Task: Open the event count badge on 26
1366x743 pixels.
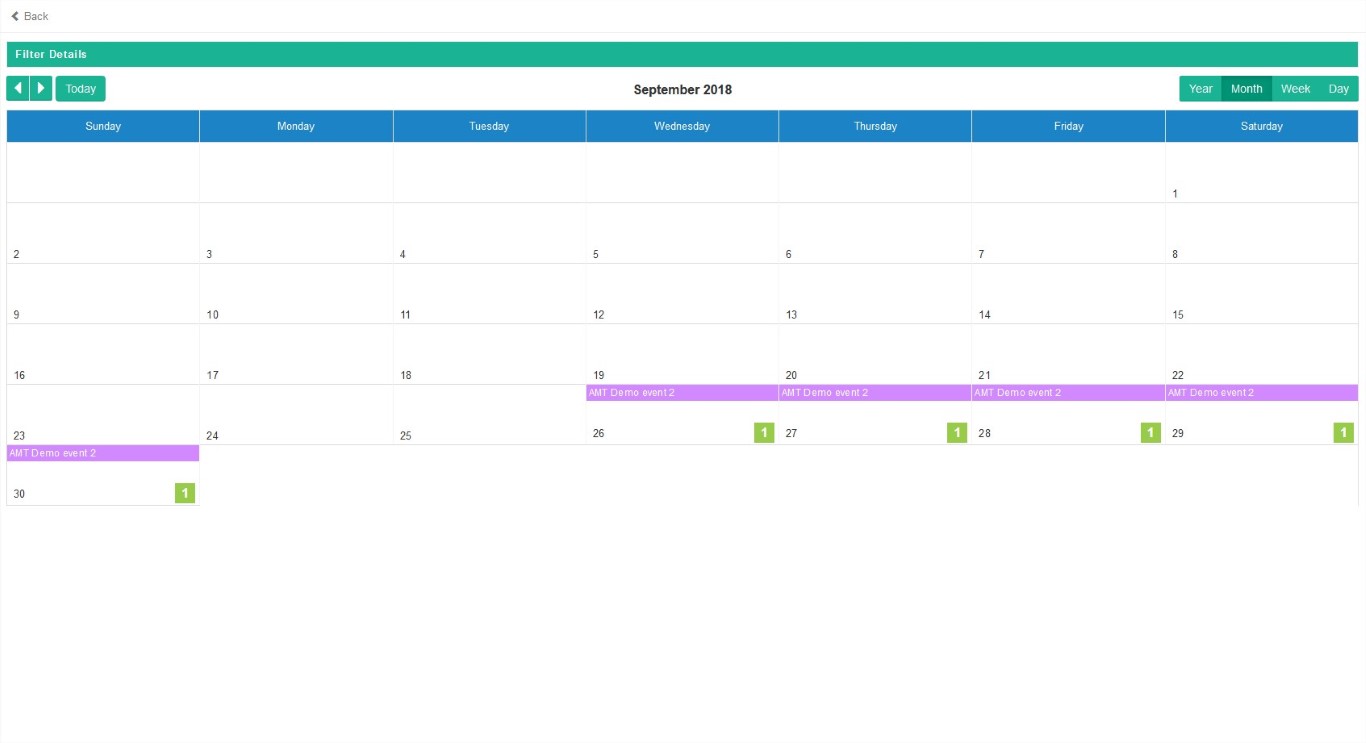Action: click(x=764, y=433)
